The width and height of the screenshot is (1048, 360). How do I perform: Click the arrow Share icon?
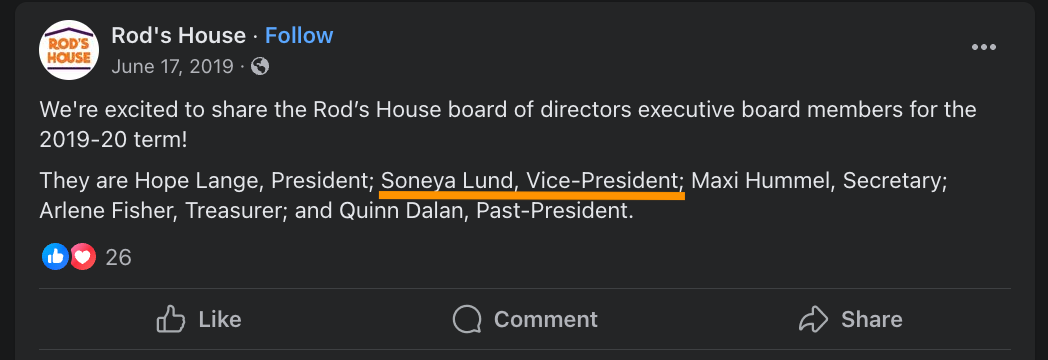pyautogui.click(x=813, y=319)
